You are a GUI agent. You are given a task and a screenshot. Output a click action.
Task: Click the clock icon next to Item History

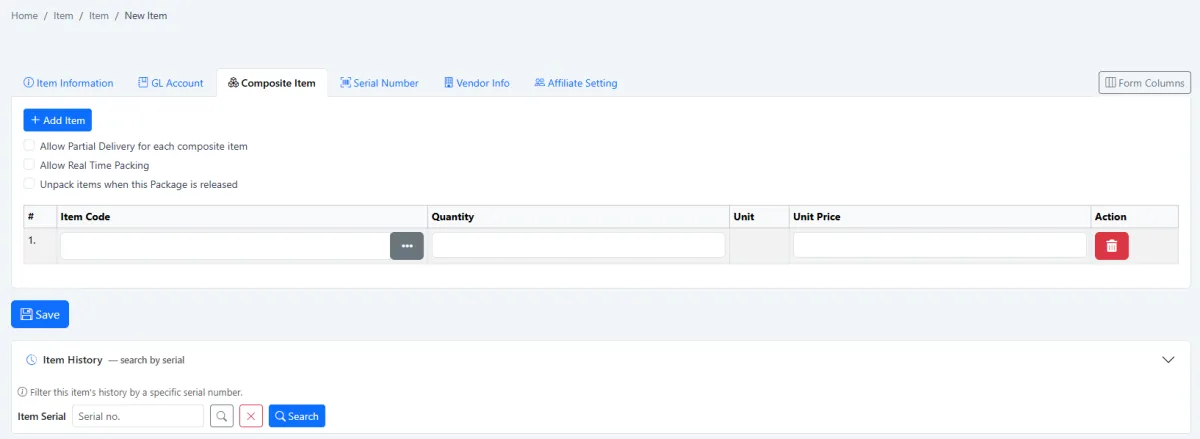[x=31, y=360]
